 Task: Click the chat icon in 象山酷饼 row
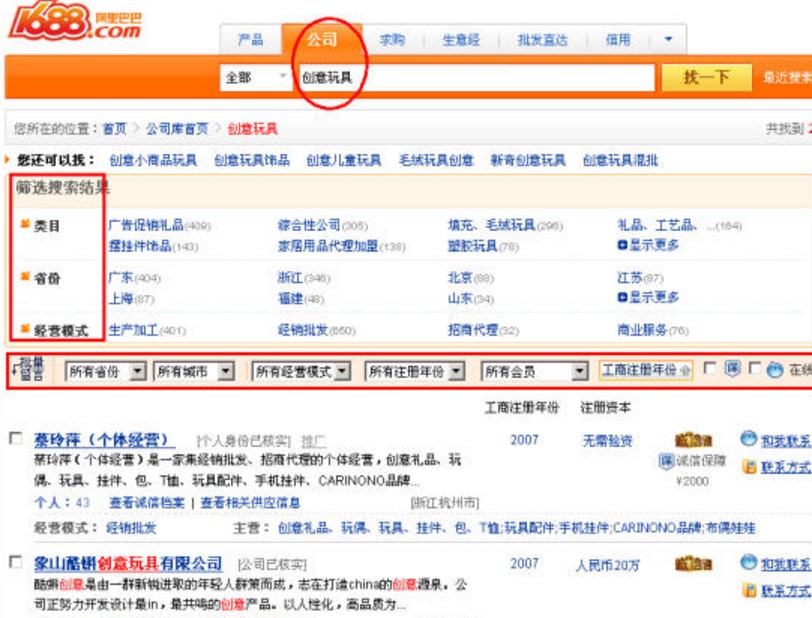[748, 562]
